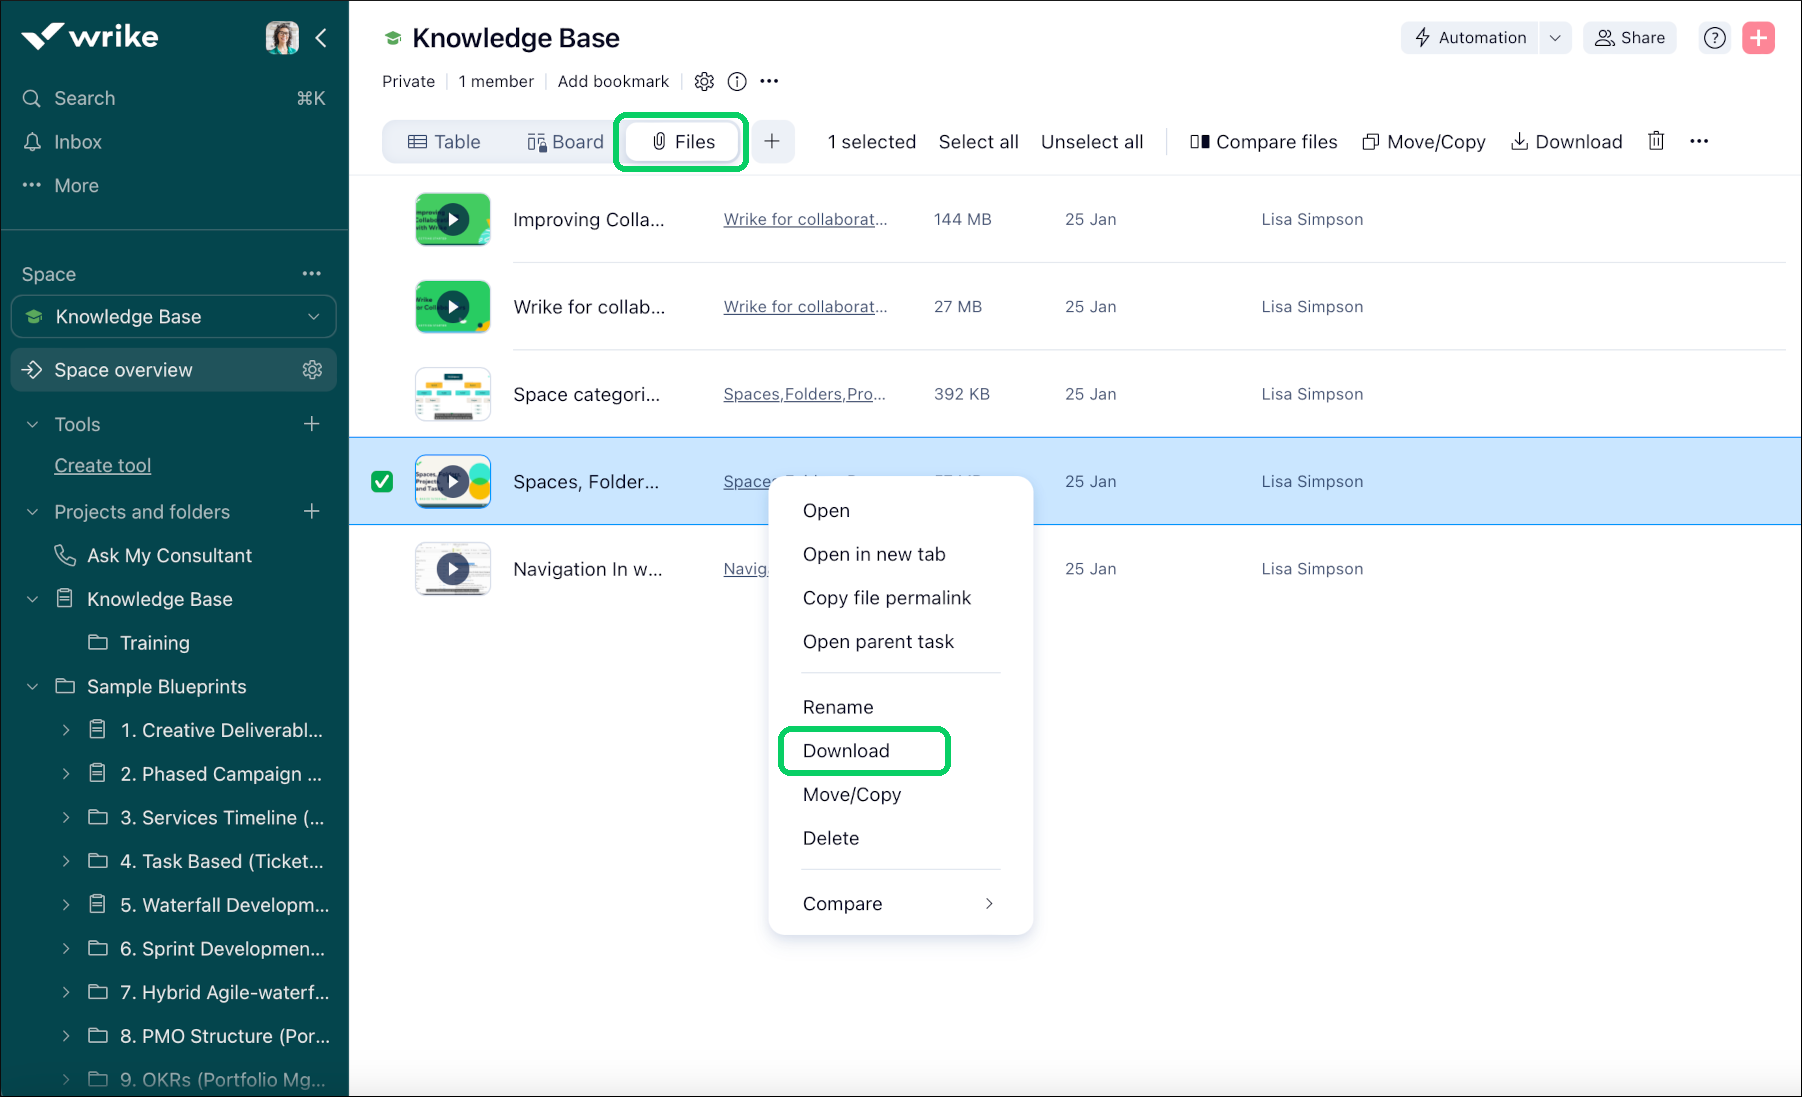Click Select all files
Screen dimensions: 1802x1097
978,141
